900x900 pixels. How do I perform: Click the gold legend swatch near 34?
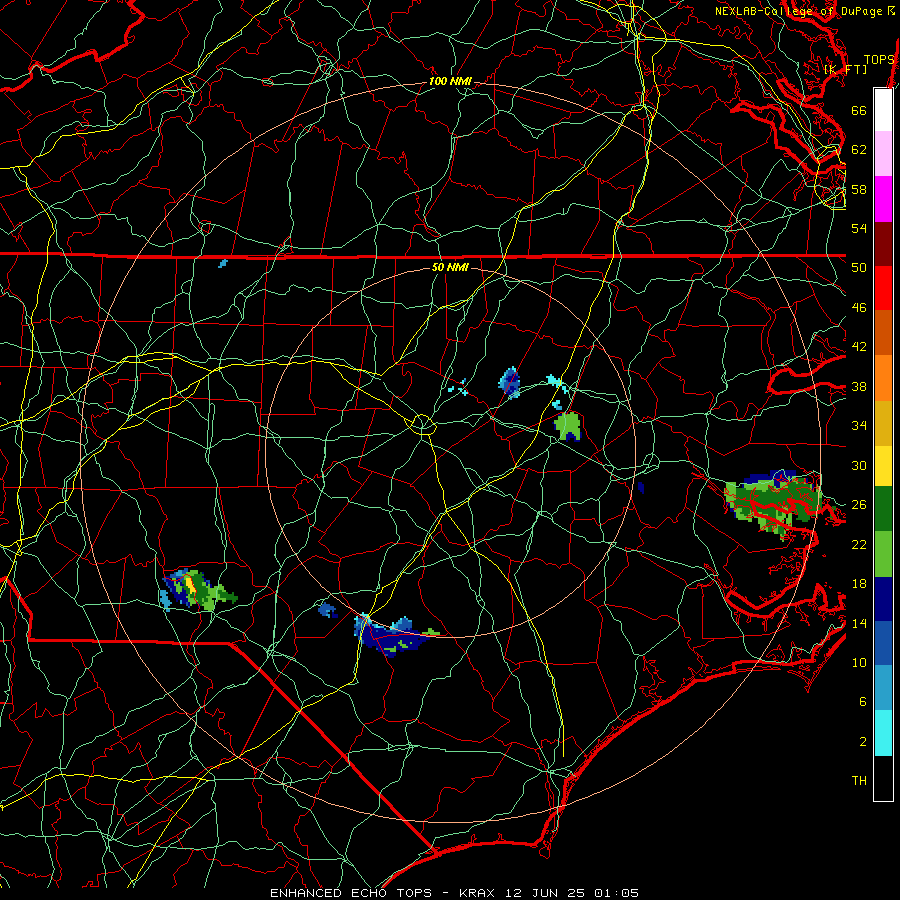pos(883,424)
